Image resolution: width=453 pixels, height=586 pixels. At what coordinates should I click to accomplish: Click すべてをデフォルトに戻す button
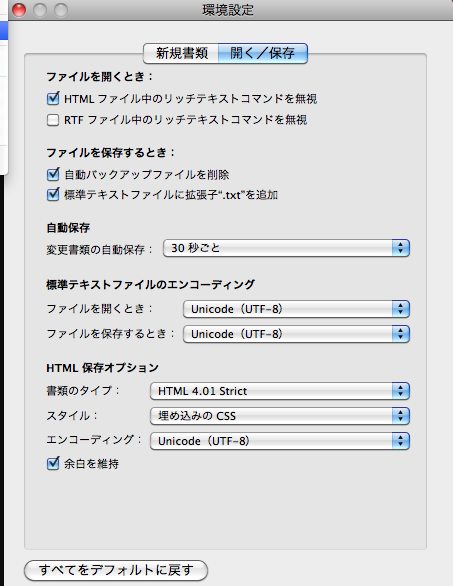(116, 570)
